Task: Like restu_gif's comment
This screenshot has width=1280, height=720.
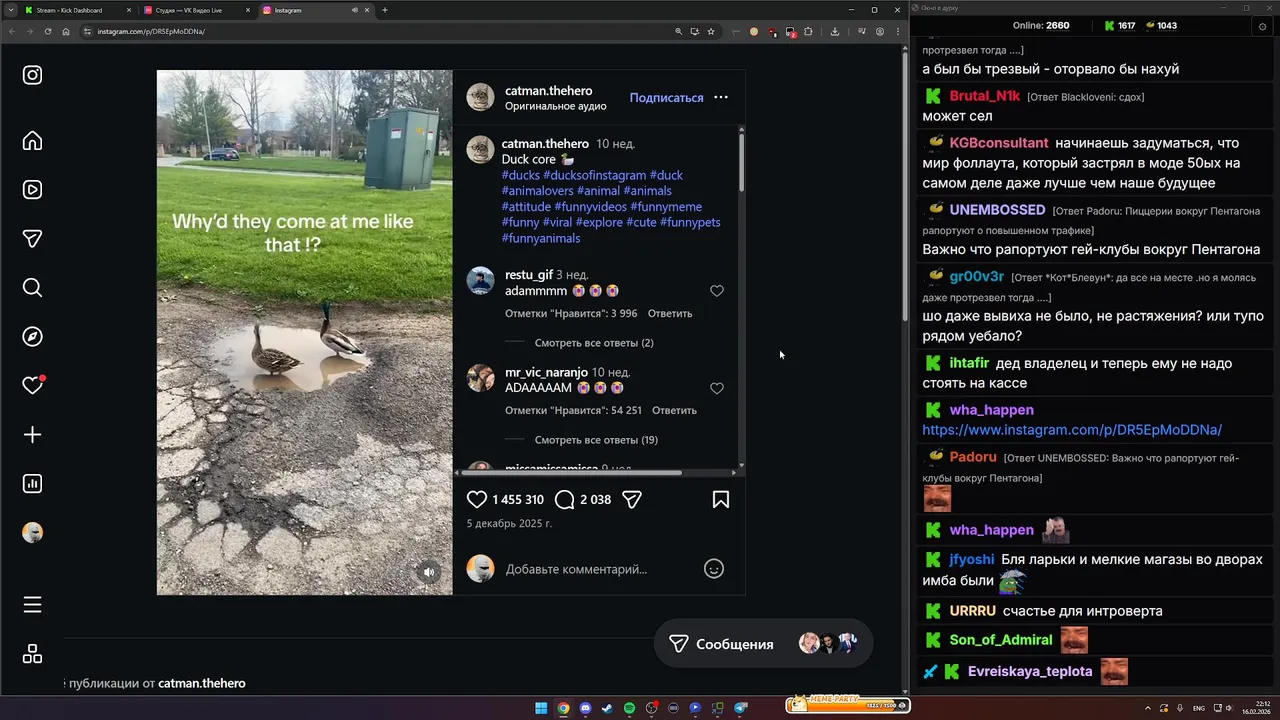Action: tap(716, 291)
